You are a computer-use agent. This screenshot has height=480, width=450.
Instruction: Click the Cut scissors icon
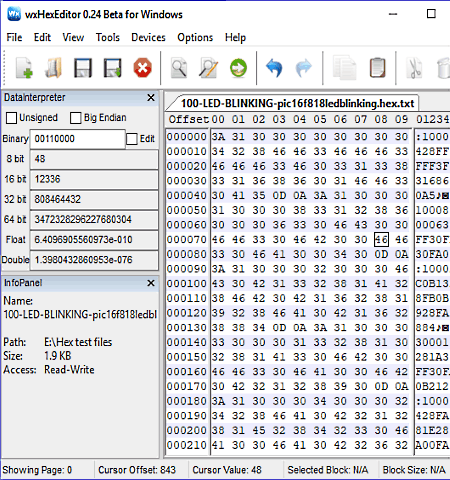tap(414, 68)
